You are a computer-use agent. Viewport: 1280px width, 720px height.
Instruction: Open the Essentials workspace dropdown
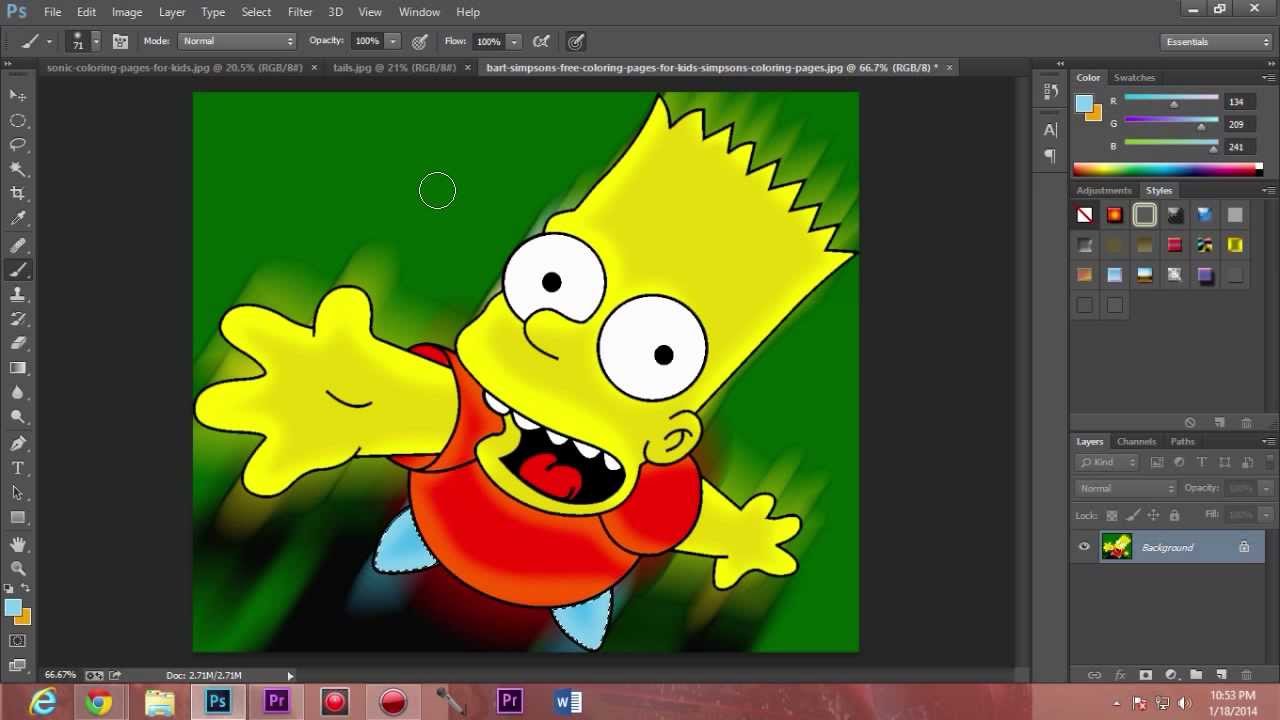click(x=1217, y=41)
